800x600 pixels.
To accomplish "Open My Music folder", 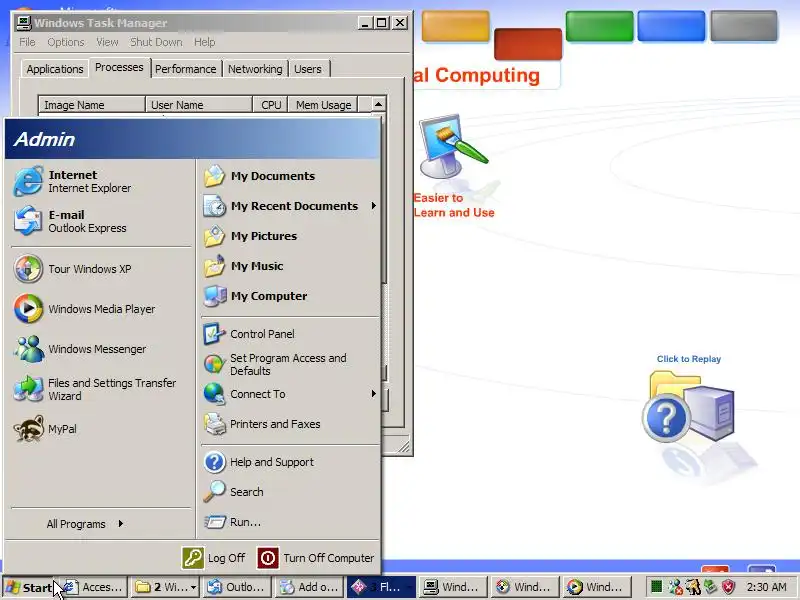I will click(x=290, y=266).
